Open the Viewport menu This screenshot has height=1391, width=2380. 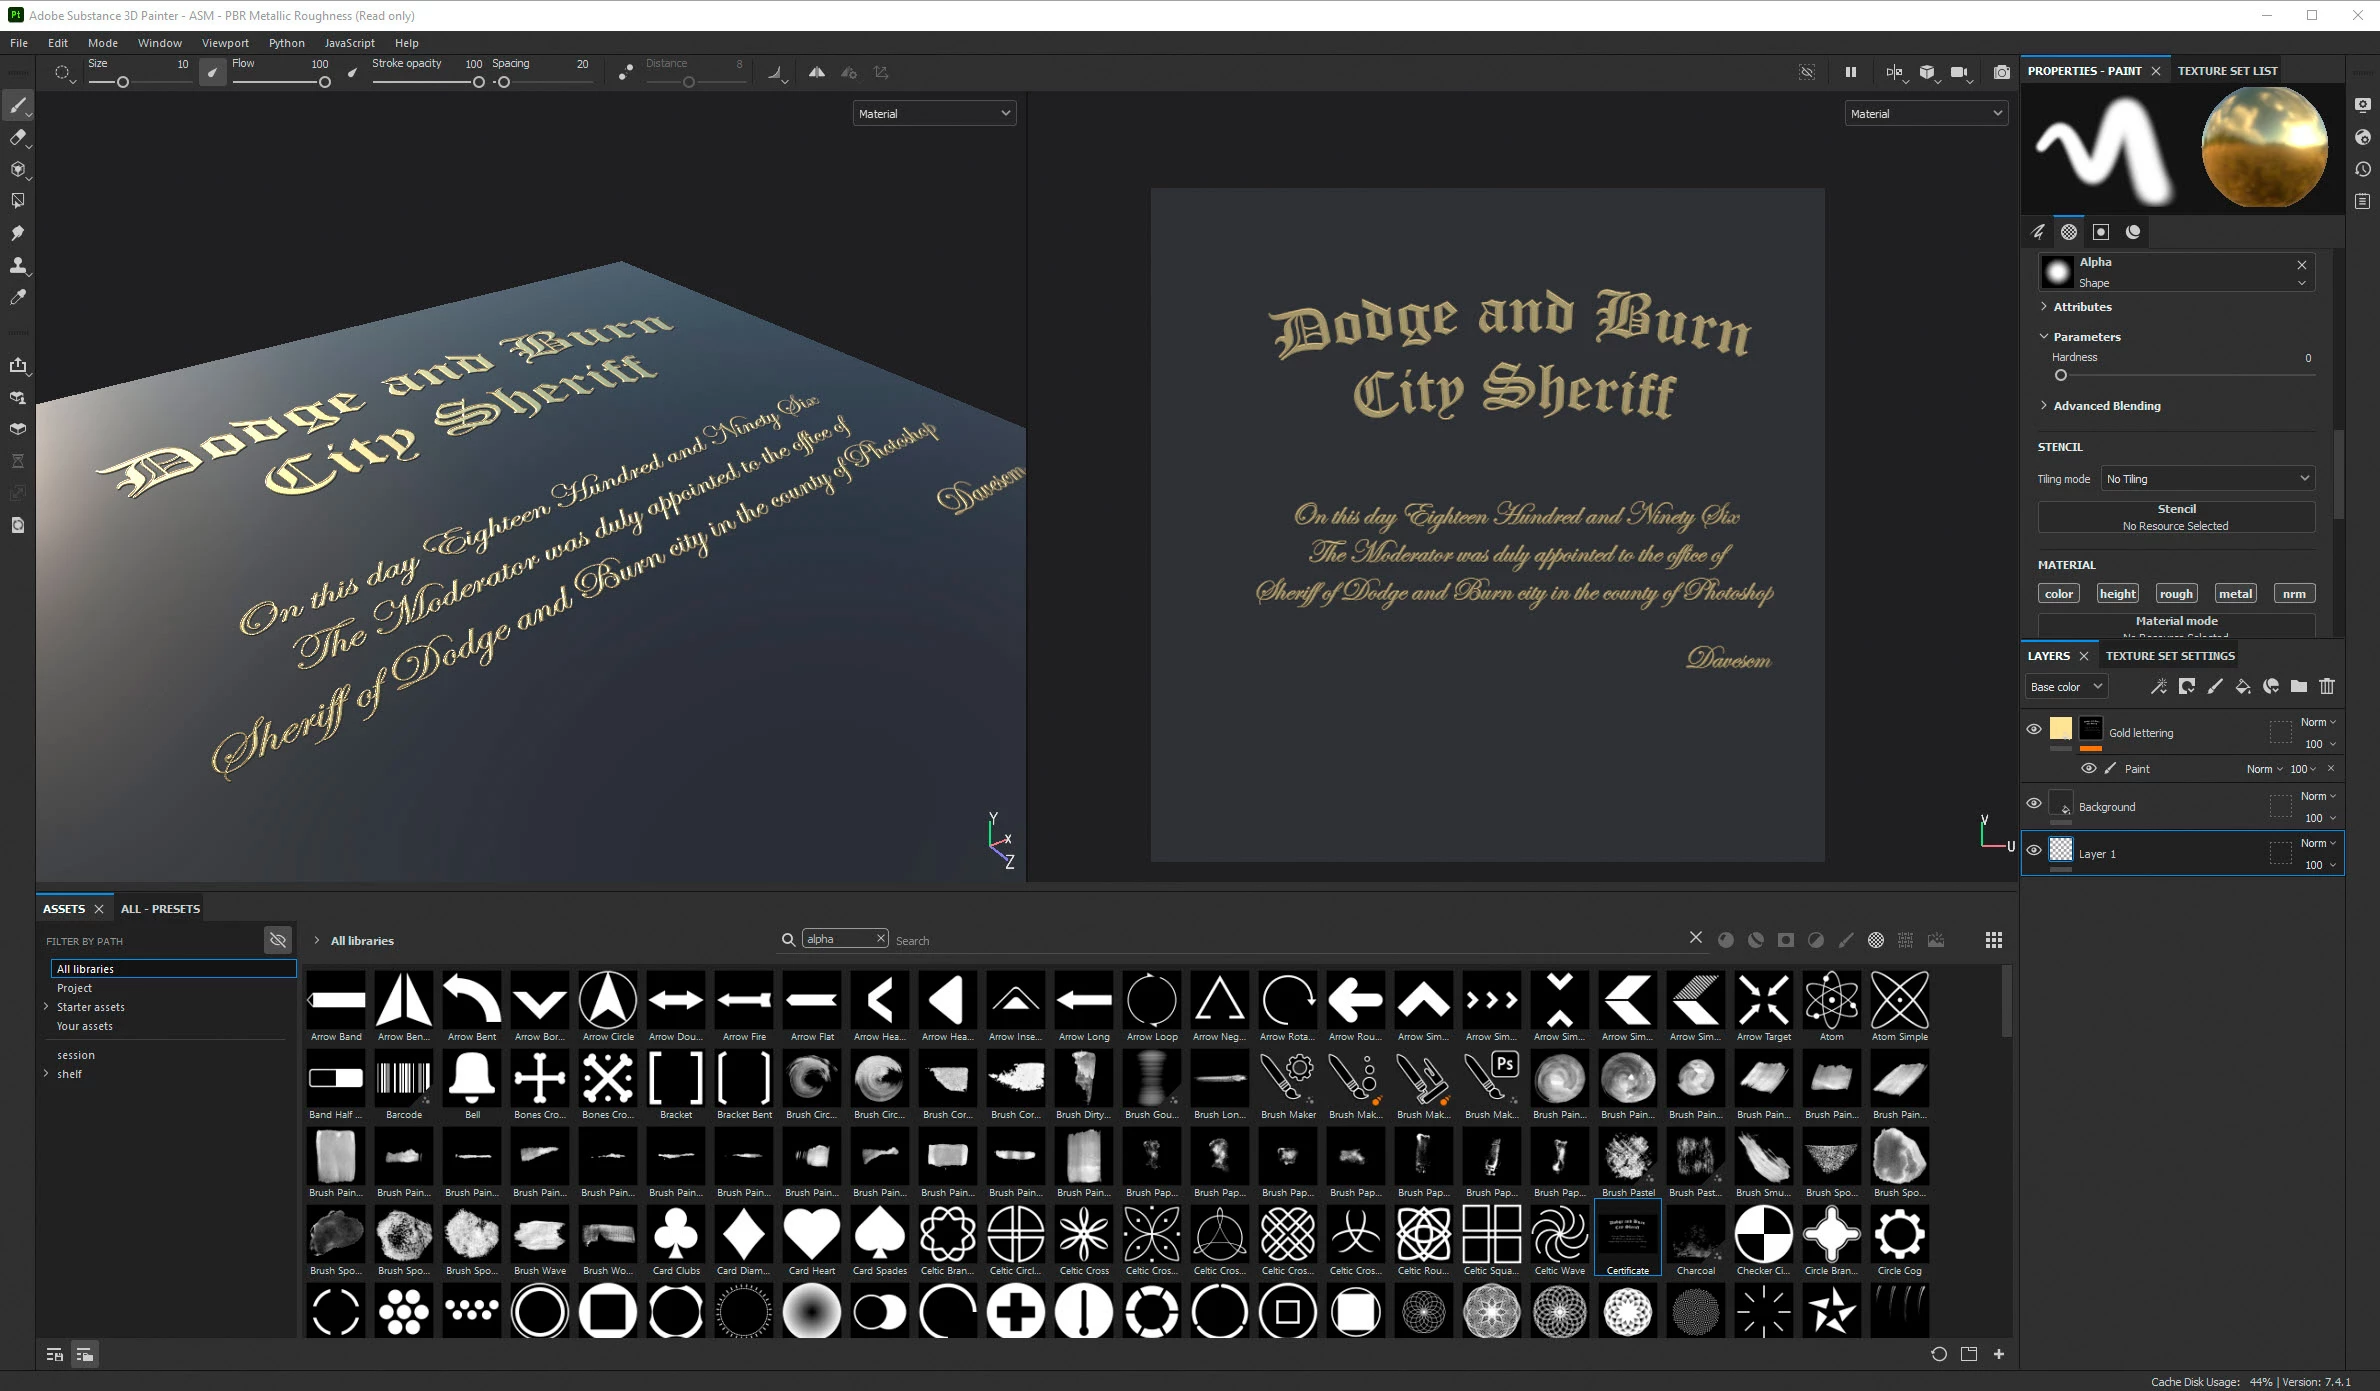tap(225, 43)
